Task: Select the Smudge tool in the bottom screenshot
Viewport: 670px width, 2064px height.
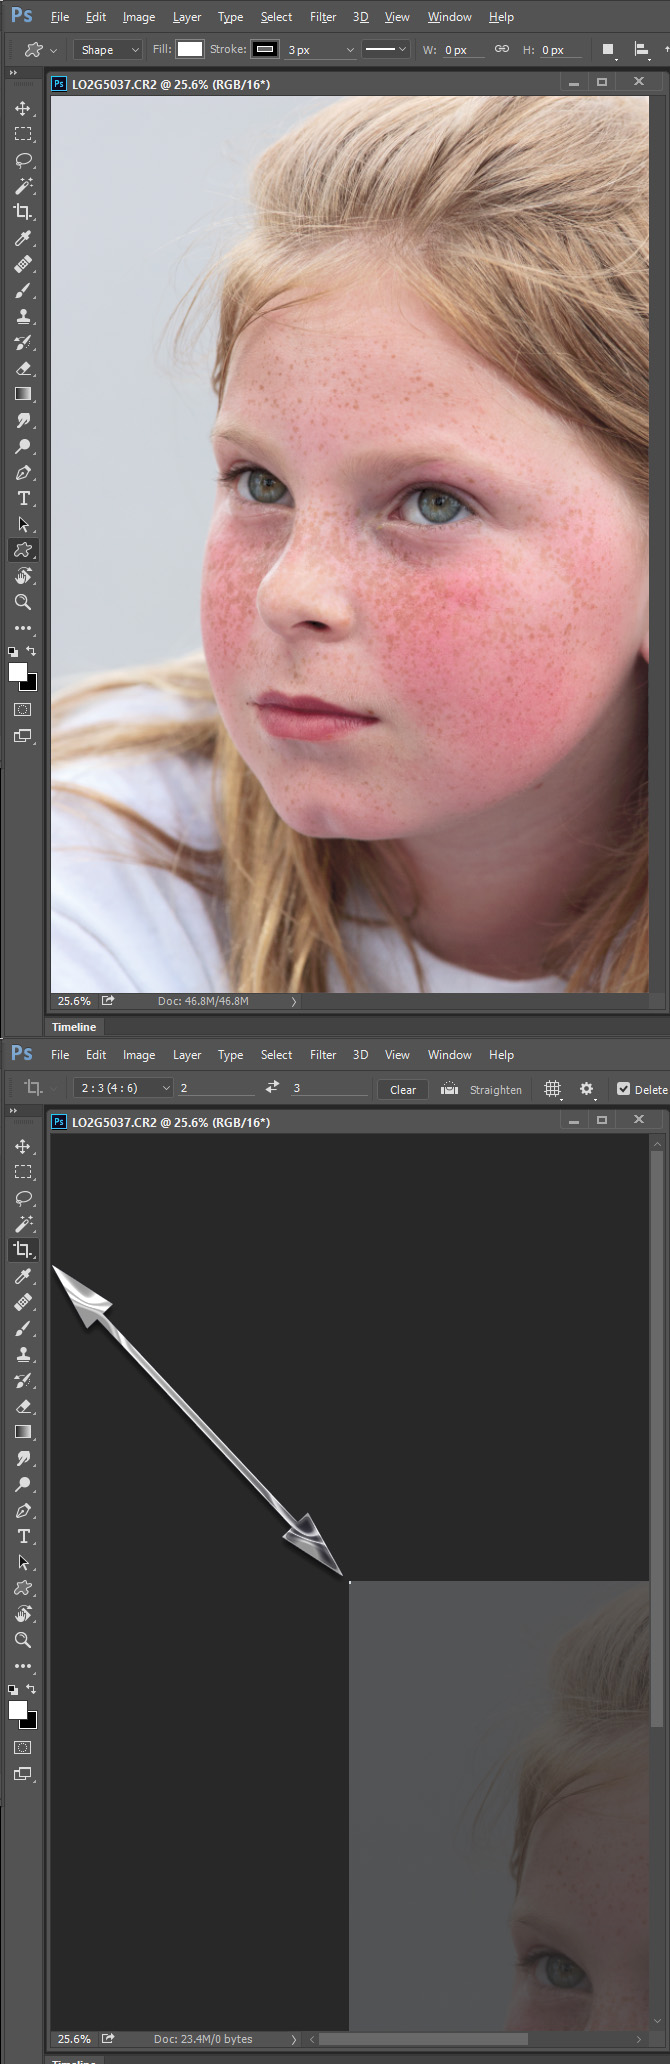Action: pos(23,1458)
